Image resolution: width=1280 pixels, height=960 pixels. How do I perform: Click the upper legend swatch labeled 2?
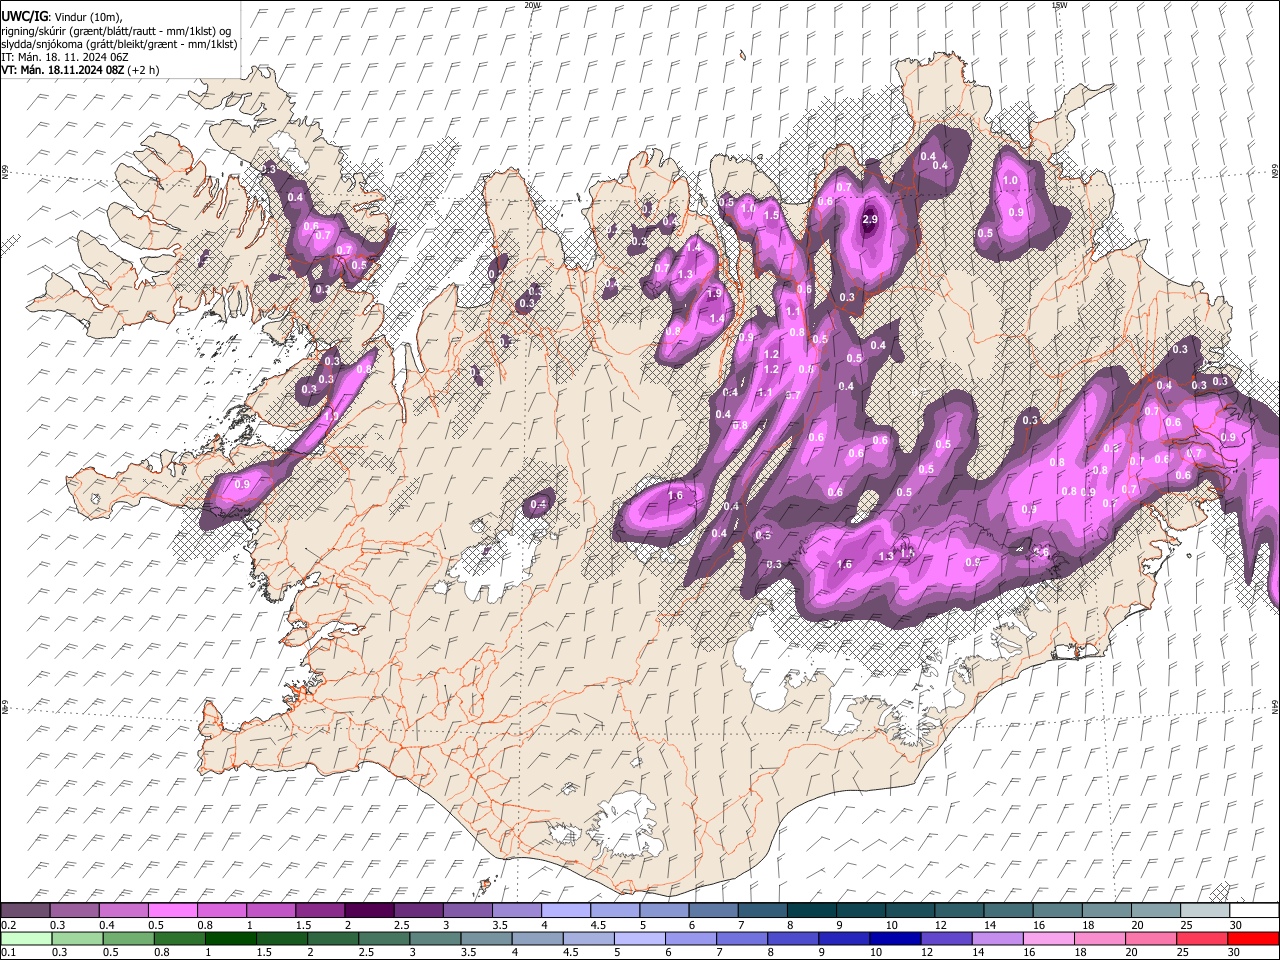(x=368, y=911)
